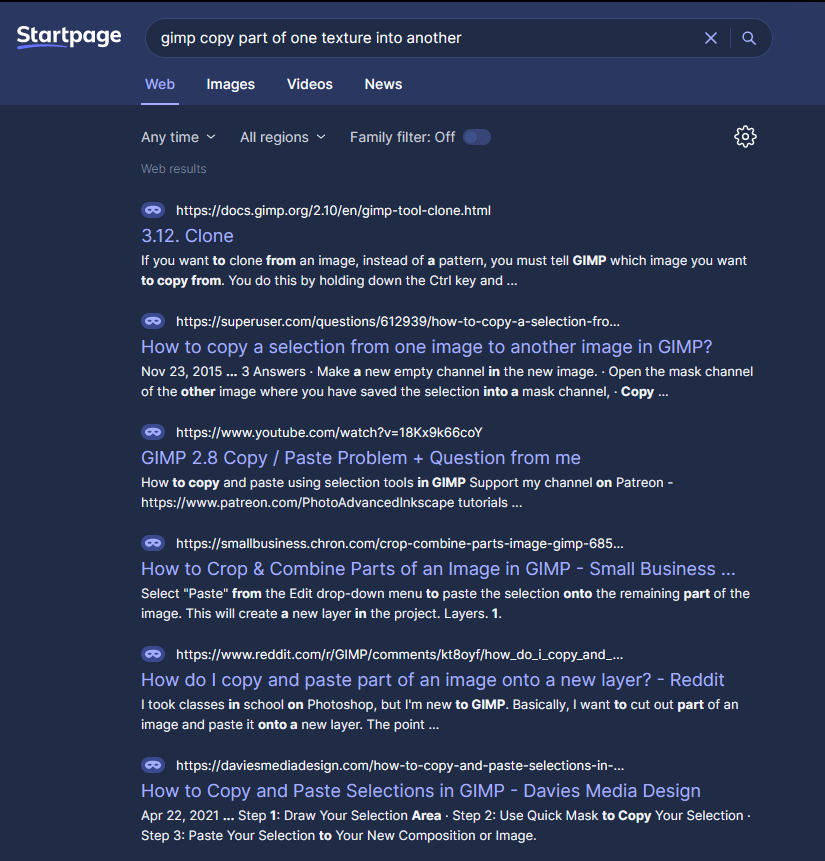Toggle the Family filter switch
This screenshot has height=861, width=825.
pyautogui.click(x=476, y=137)
